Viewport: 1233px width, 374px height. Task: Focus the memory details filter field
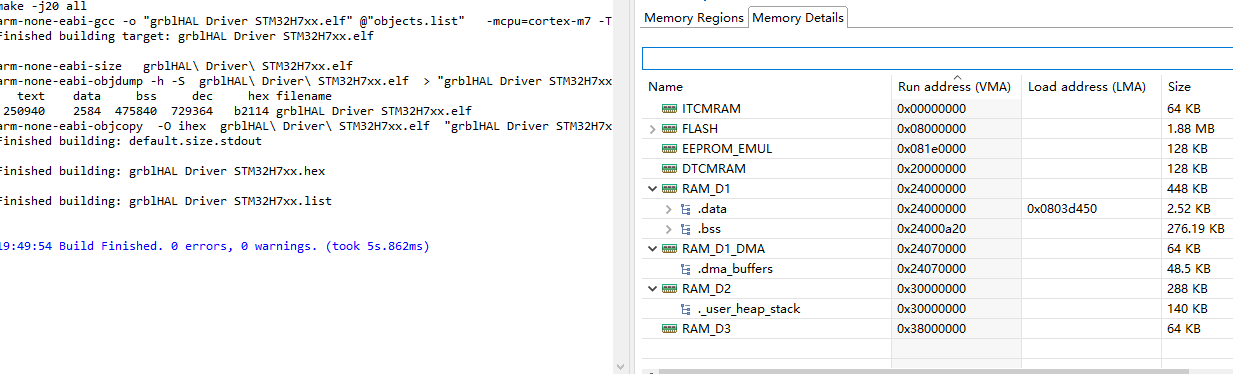(937, 58)
